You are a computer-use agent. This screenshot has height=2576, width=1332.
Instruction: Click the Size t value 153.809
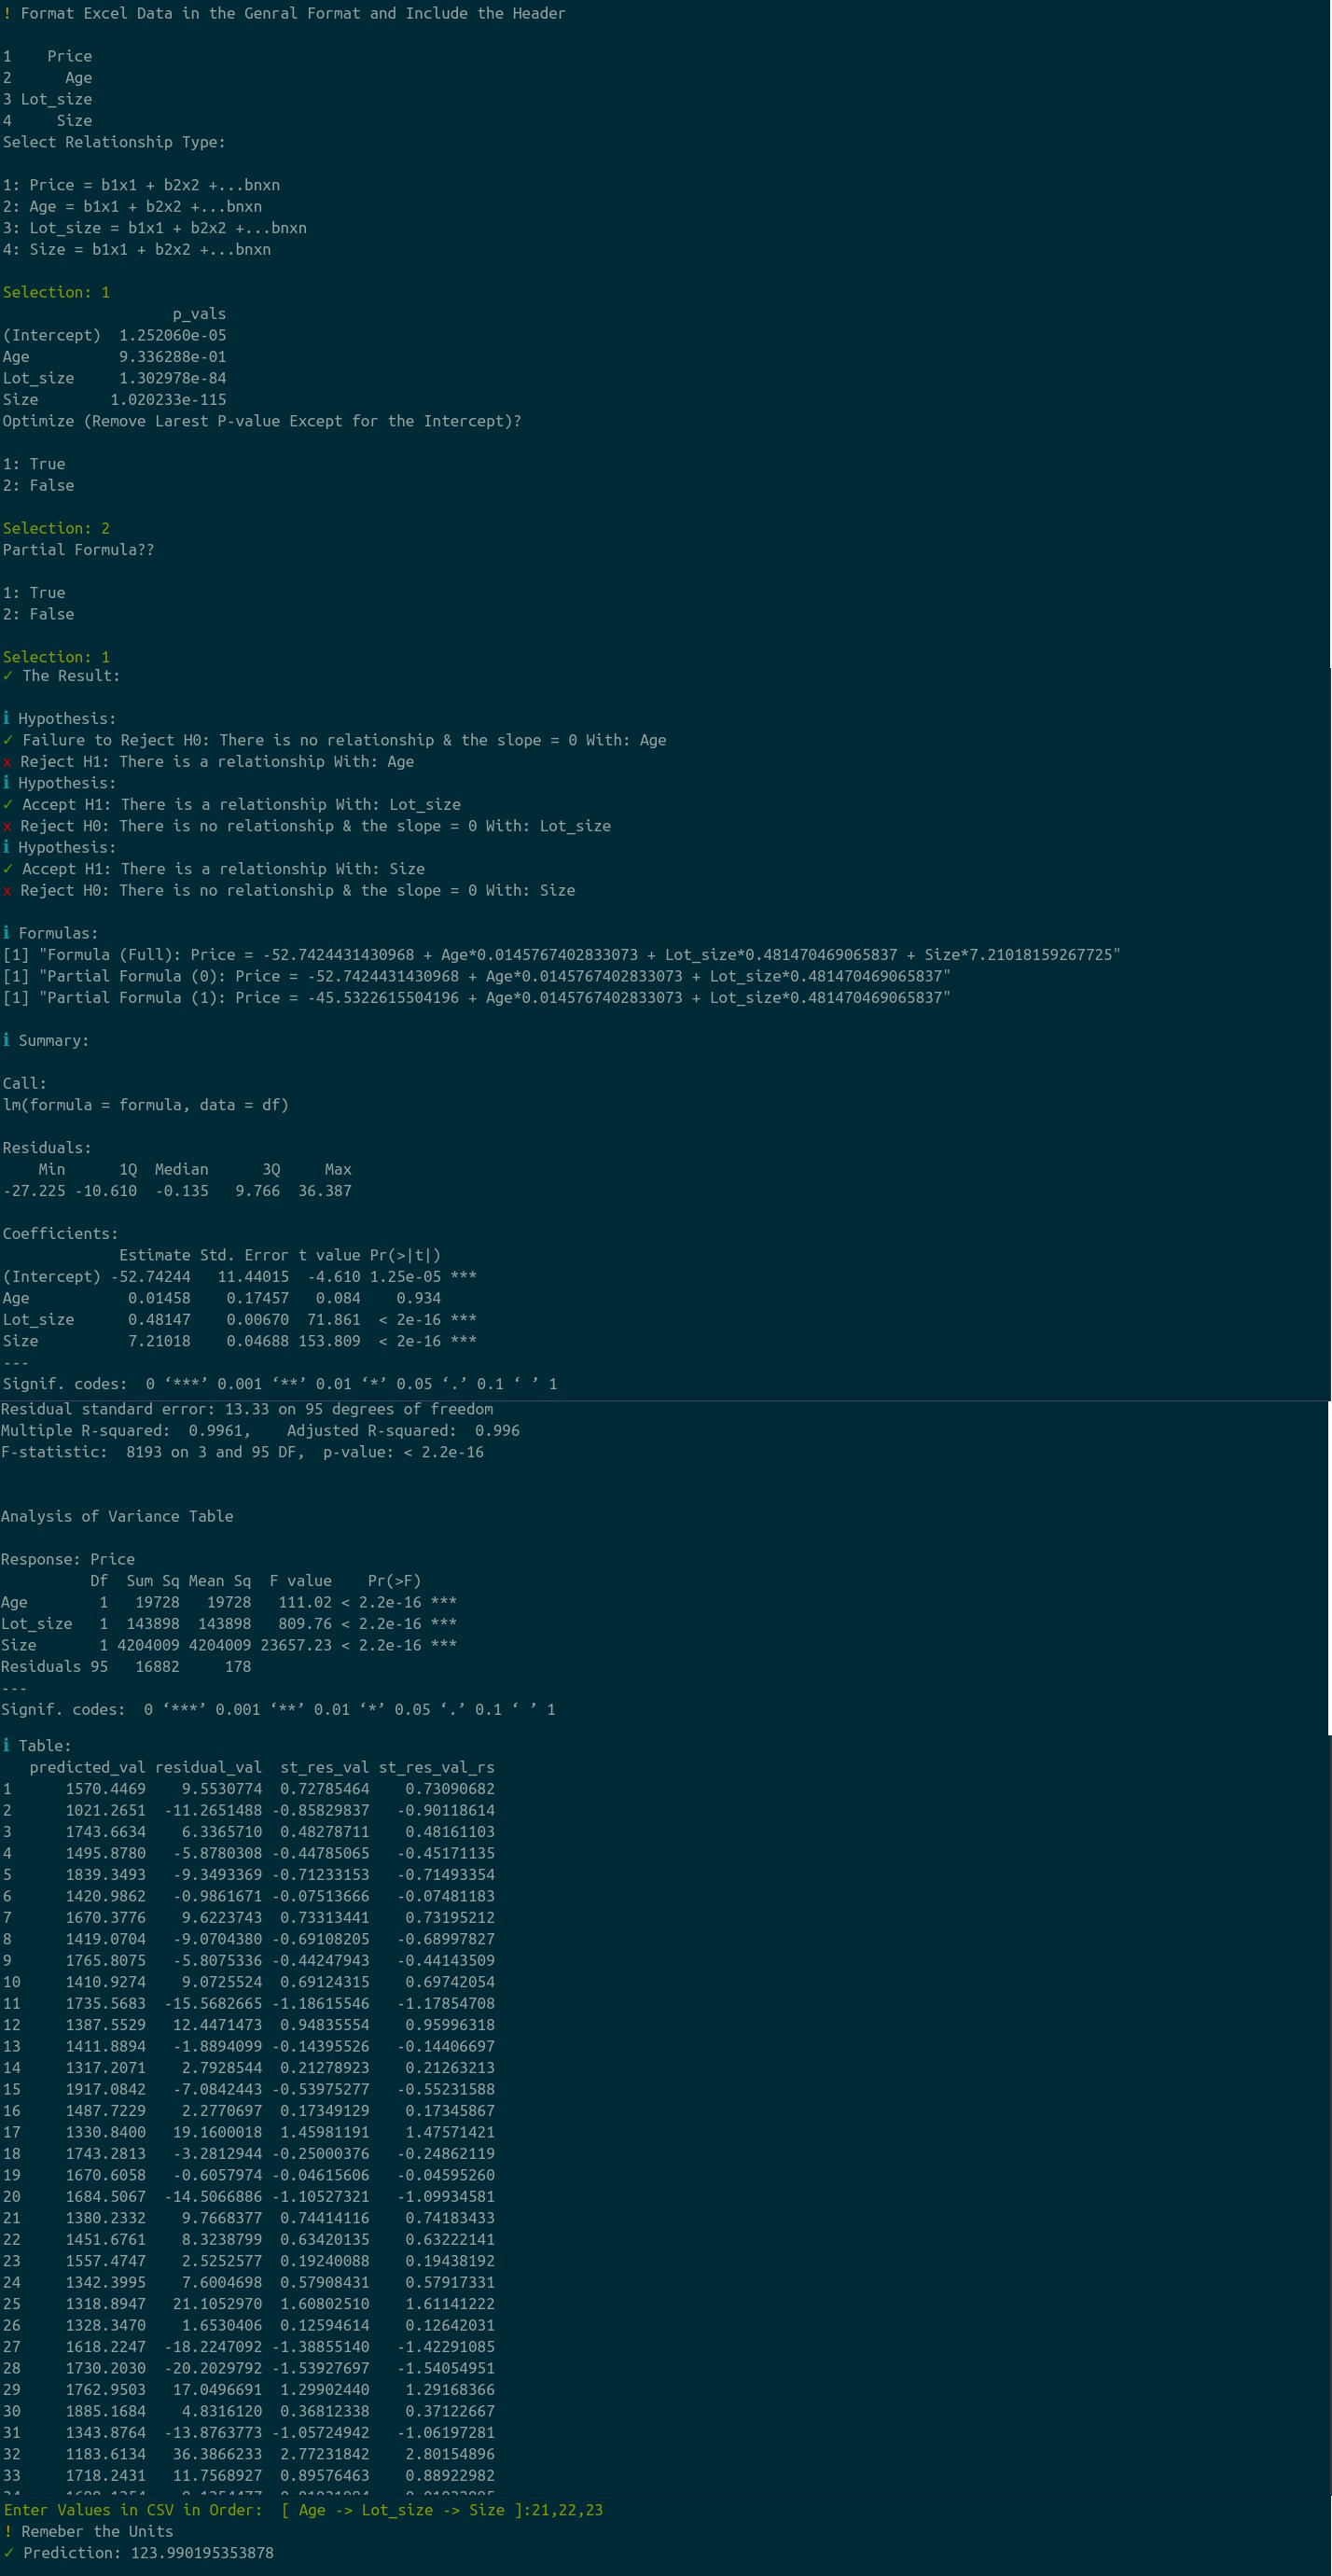click(x=329, y=1341)
